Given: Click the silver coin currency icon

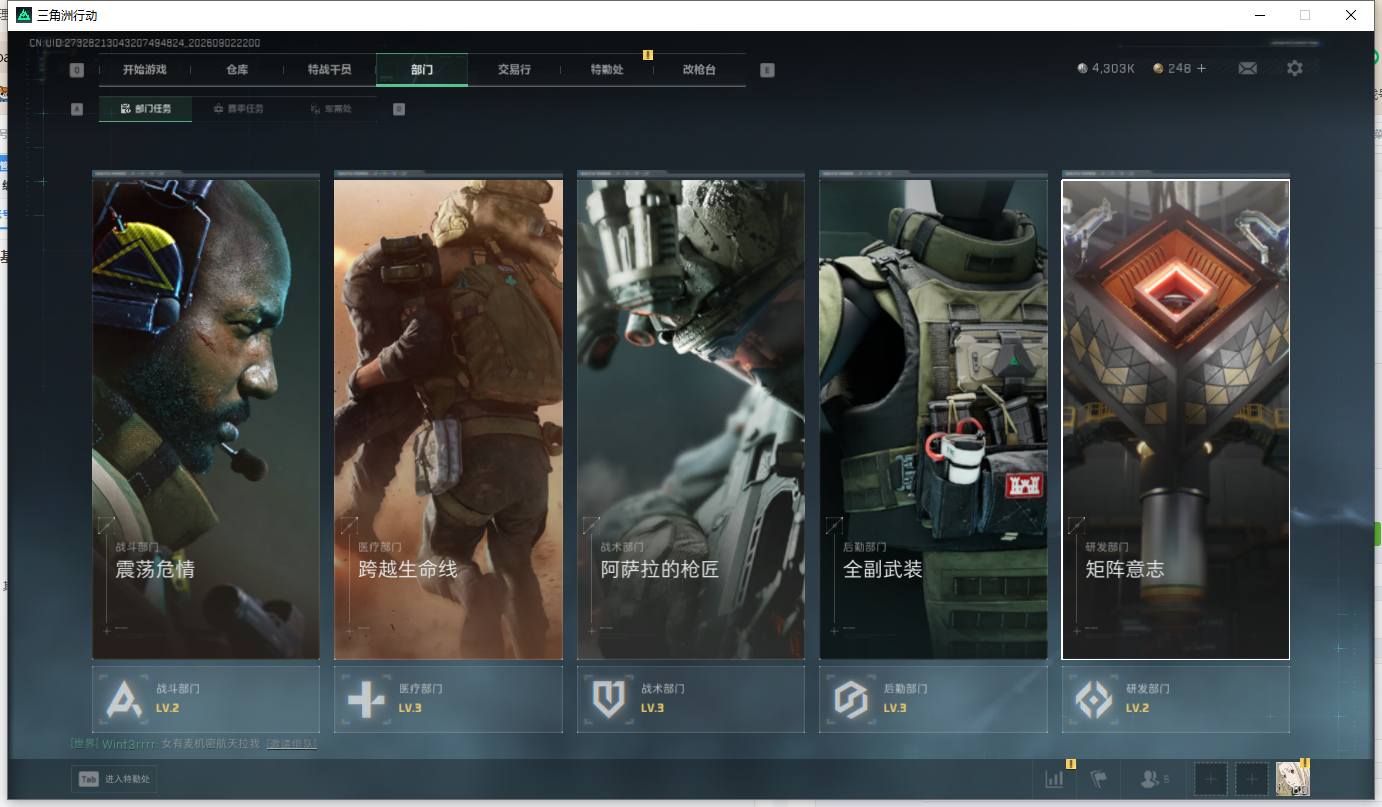Looking at the screenshot, I should (1083, 68).
